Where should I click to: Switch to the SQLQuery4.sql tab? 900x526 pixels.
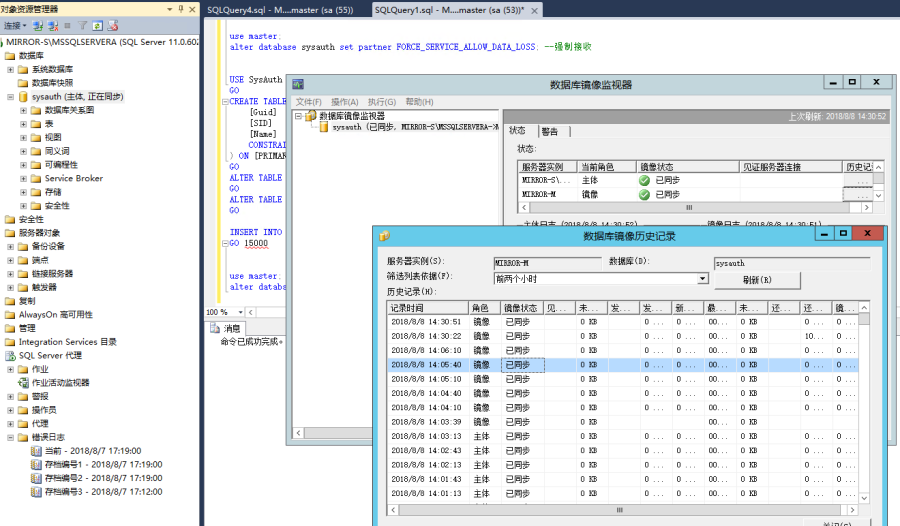(280, 10)
